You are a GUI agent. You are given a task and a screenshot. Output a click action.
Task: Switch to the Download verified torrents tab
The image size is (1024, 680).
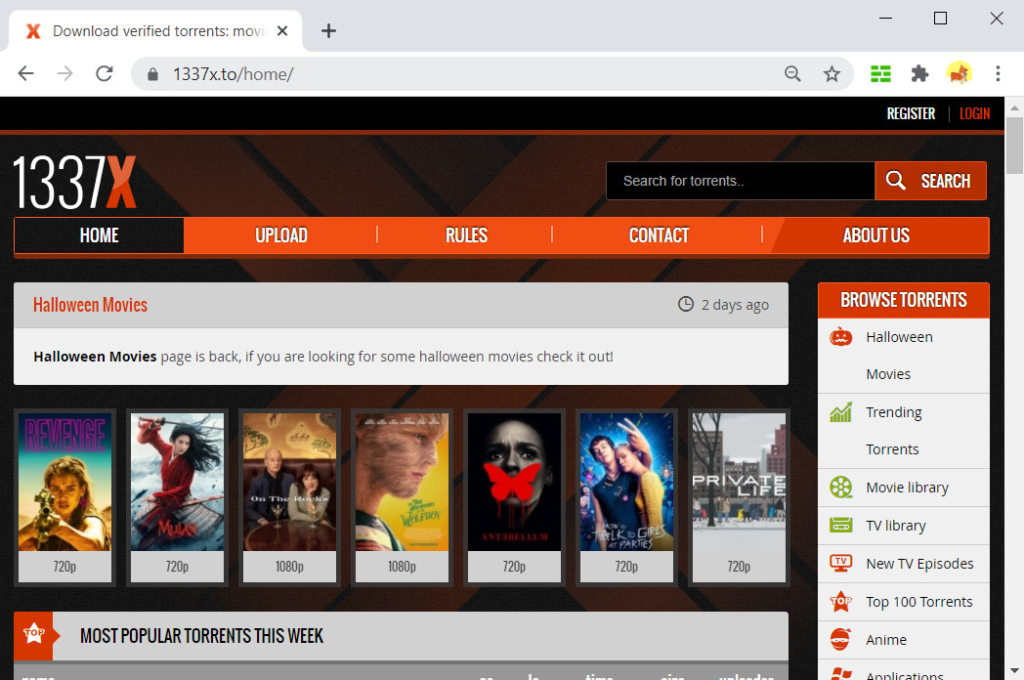(x=155, y=31)
